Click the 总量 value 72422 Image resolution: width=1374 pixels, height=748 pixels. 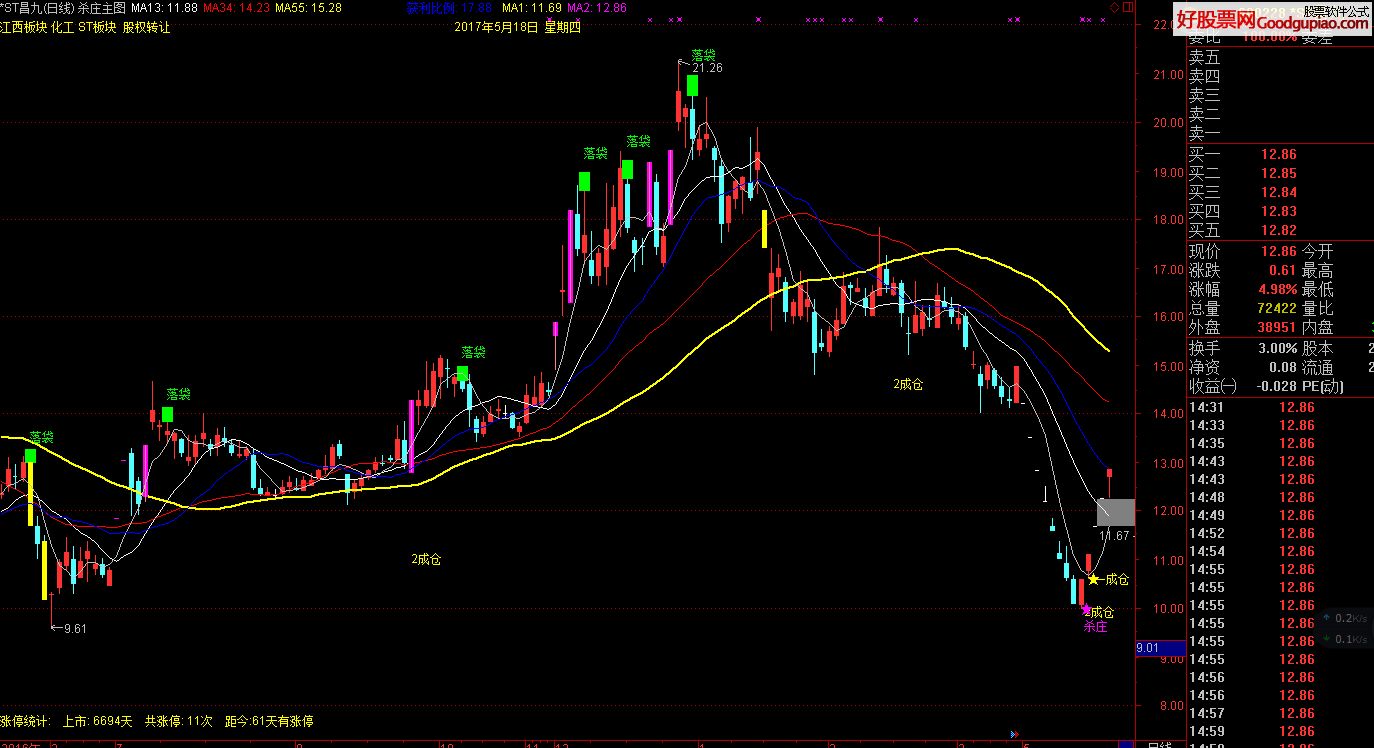coord(1279,308)
